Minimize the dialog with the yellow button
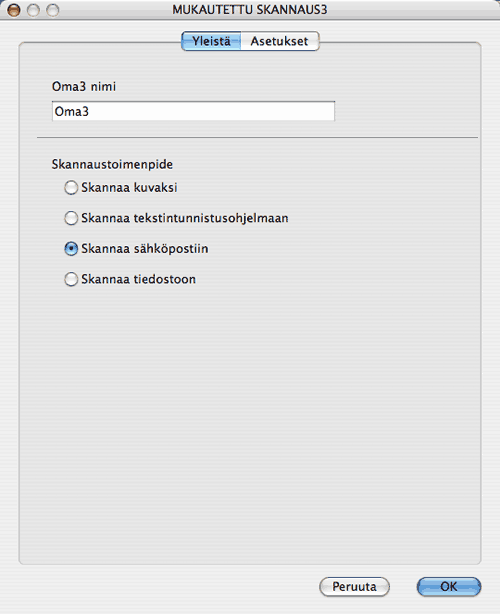The image size is (500, 614). point(33,10)
